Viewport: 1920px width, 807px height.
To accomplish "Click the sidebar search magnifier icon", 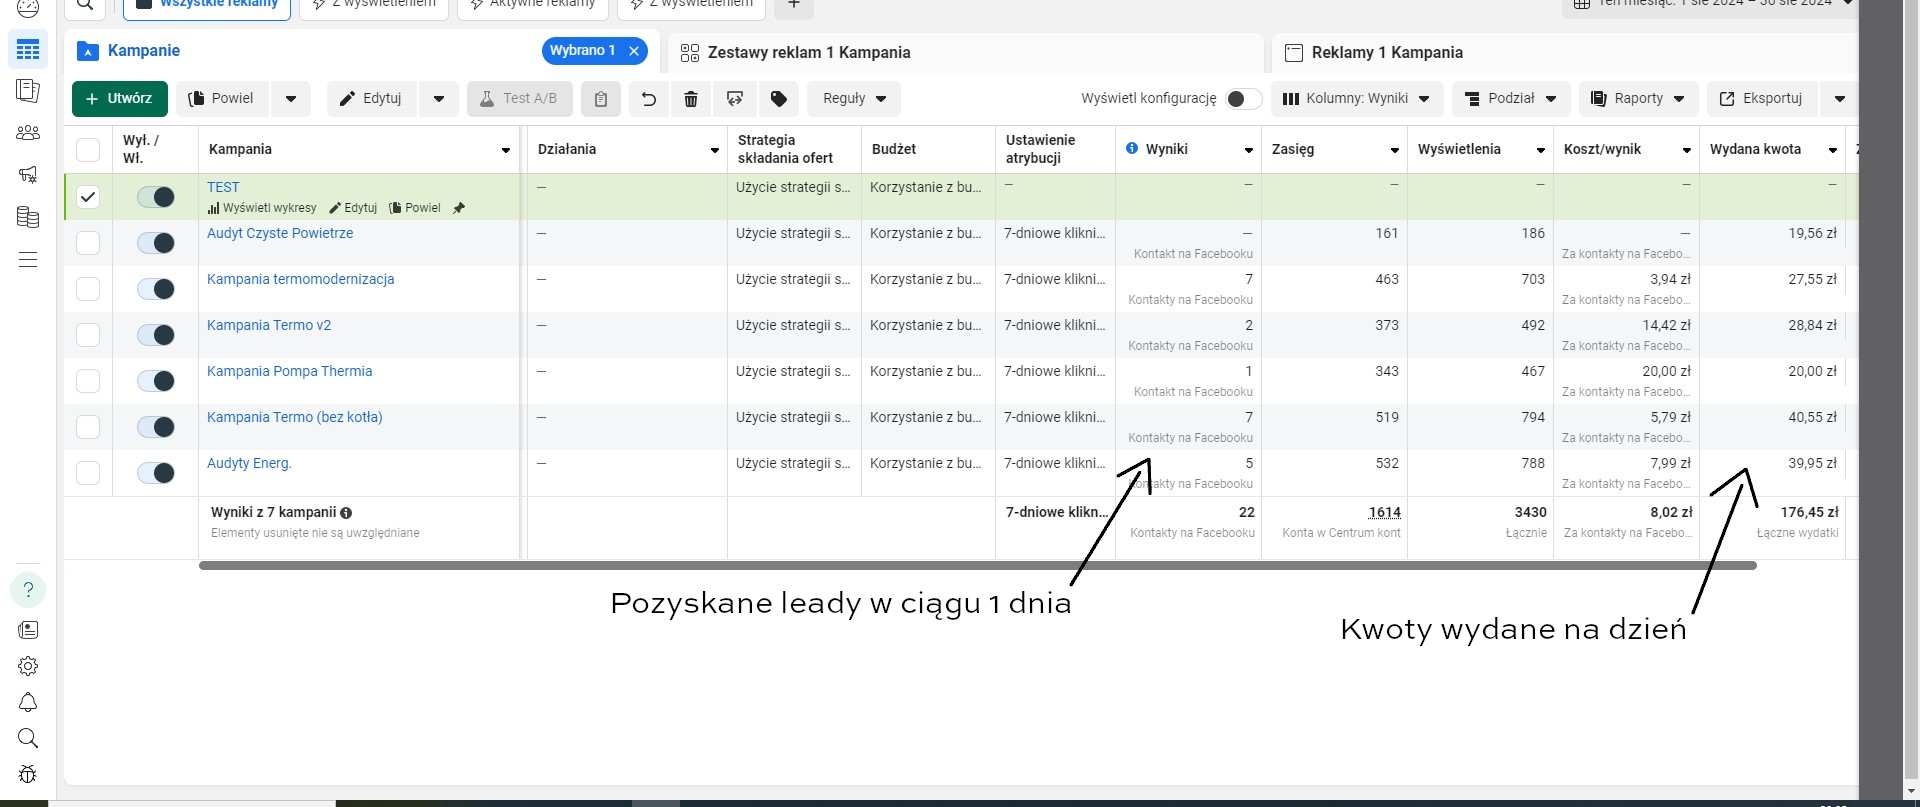I will tap(28, 738).
